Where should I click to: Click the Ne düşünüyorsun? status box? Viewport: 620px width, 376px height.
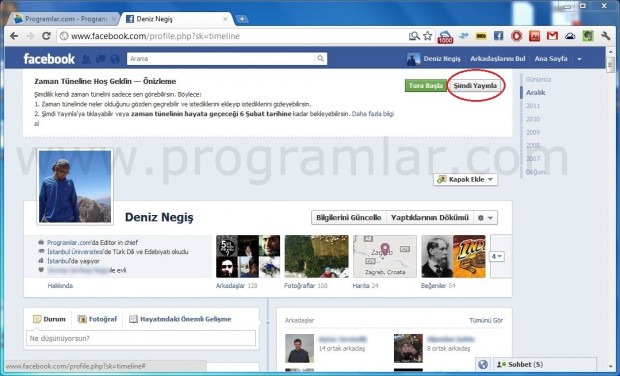[x=141, y=338]
